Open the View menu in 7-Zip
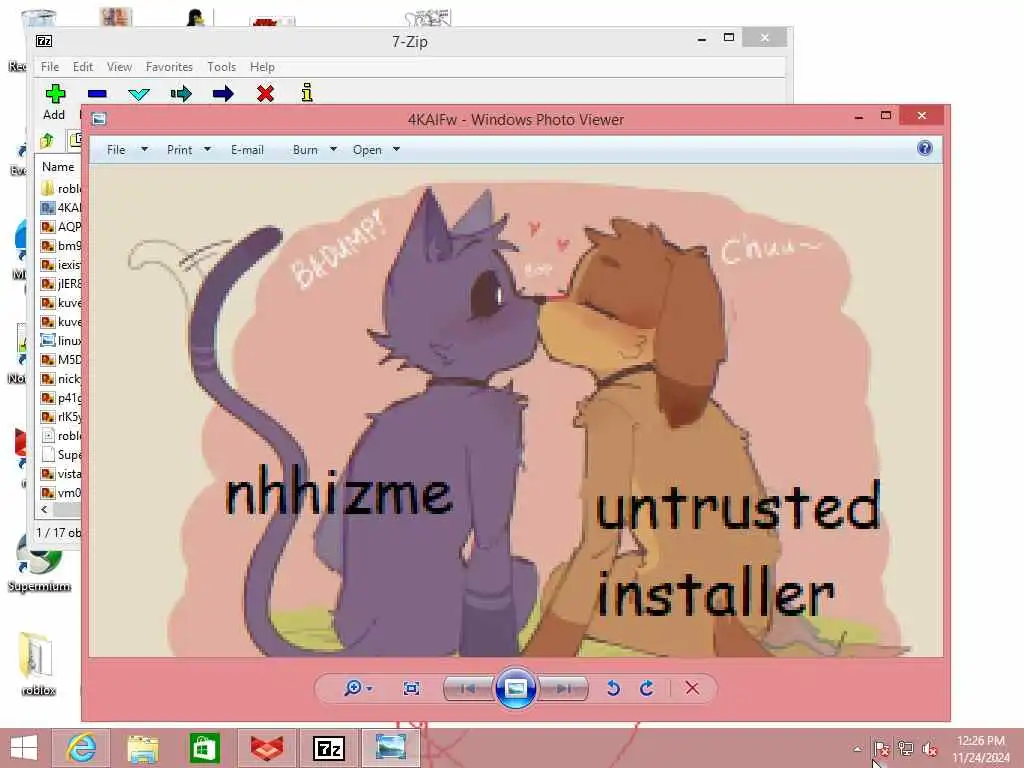1024x768 pixels. coord(120,67)
